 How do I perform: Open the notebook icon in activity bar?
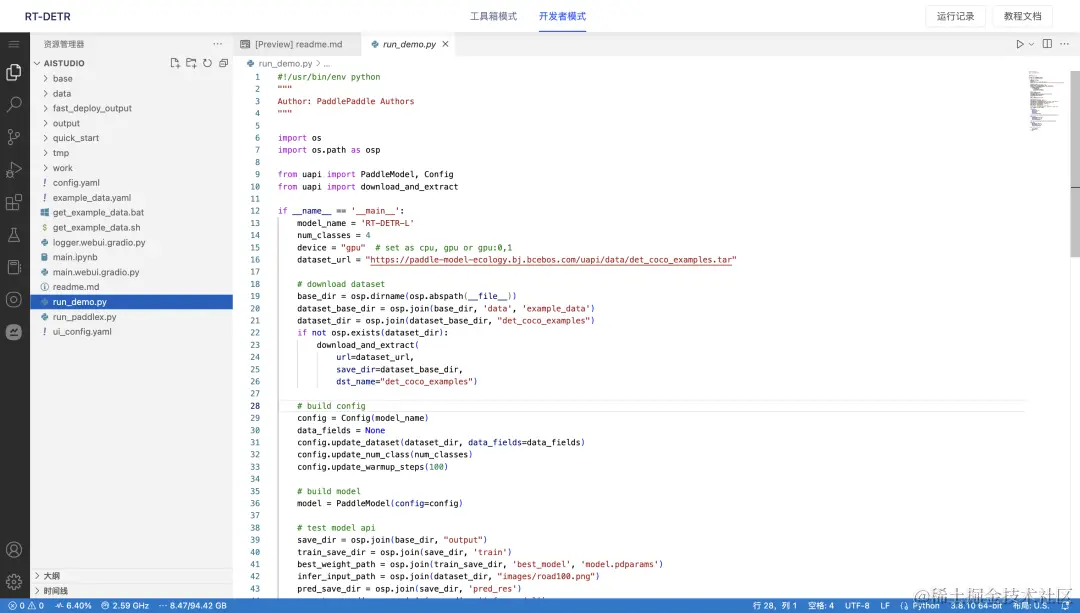click(x=14, y=267)
